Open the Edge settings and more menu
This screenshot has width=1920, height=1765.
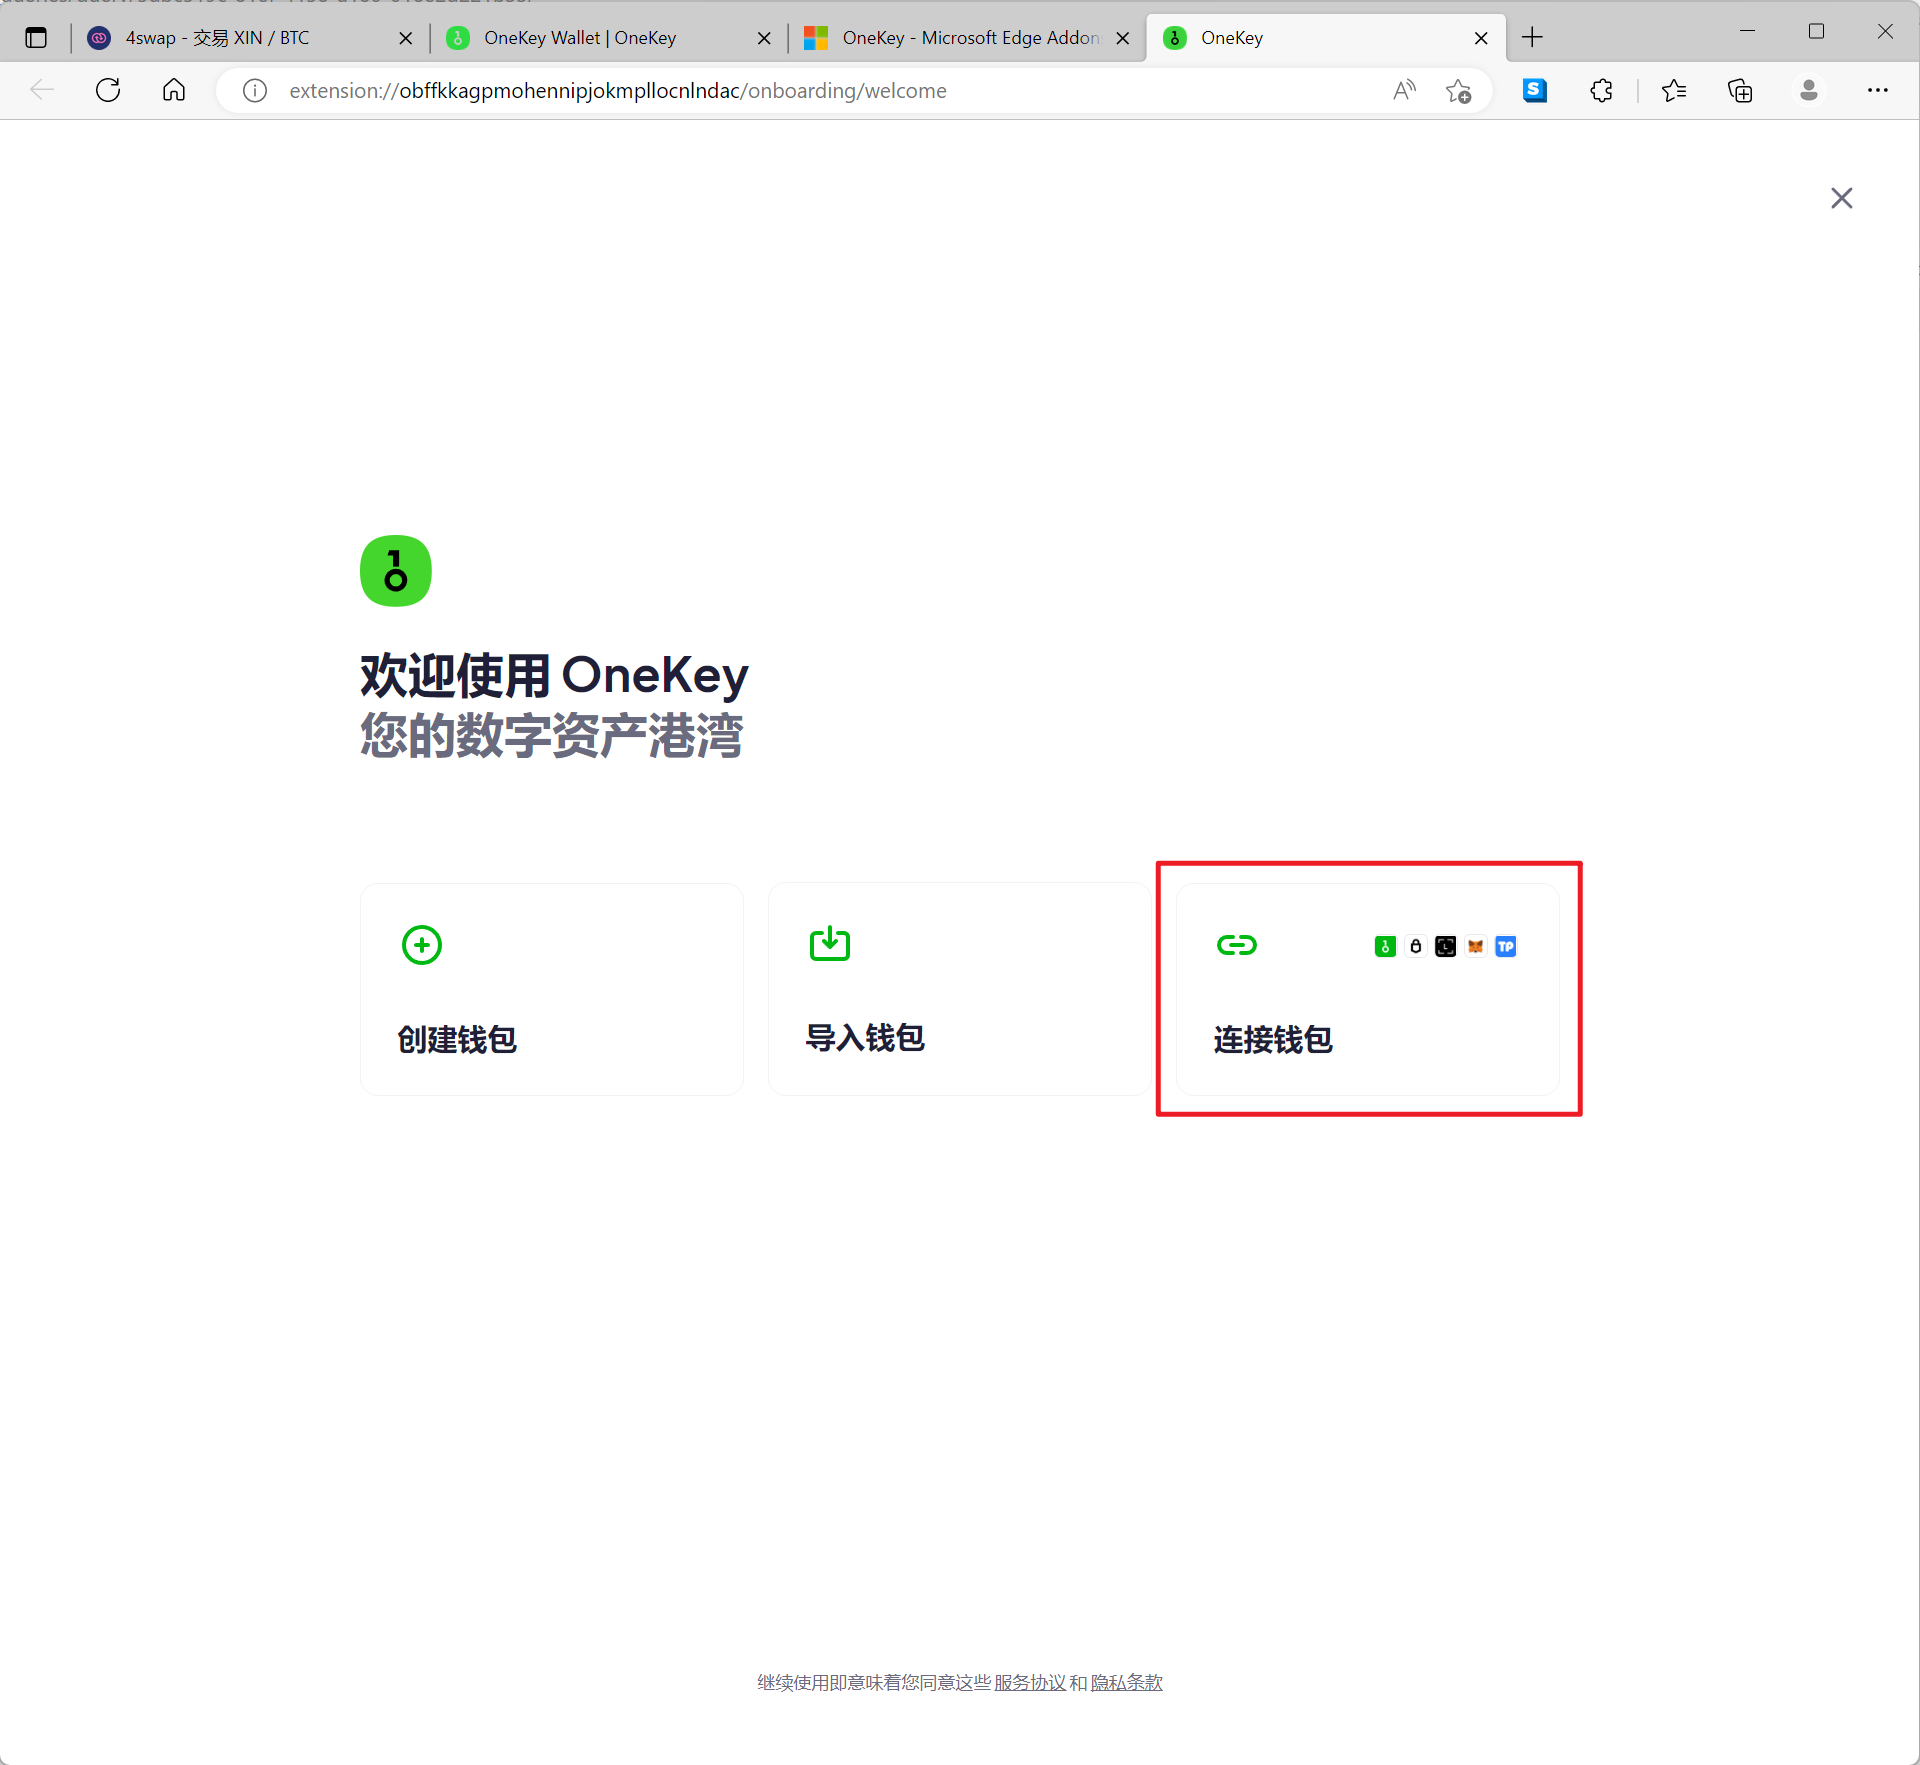click(x=1877, y=91)
